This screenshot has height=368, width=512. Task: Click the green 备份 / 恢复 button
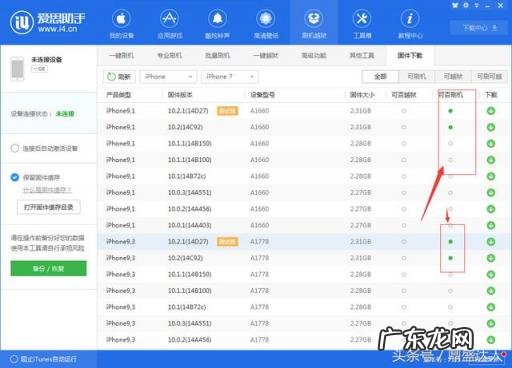(48, 268)
